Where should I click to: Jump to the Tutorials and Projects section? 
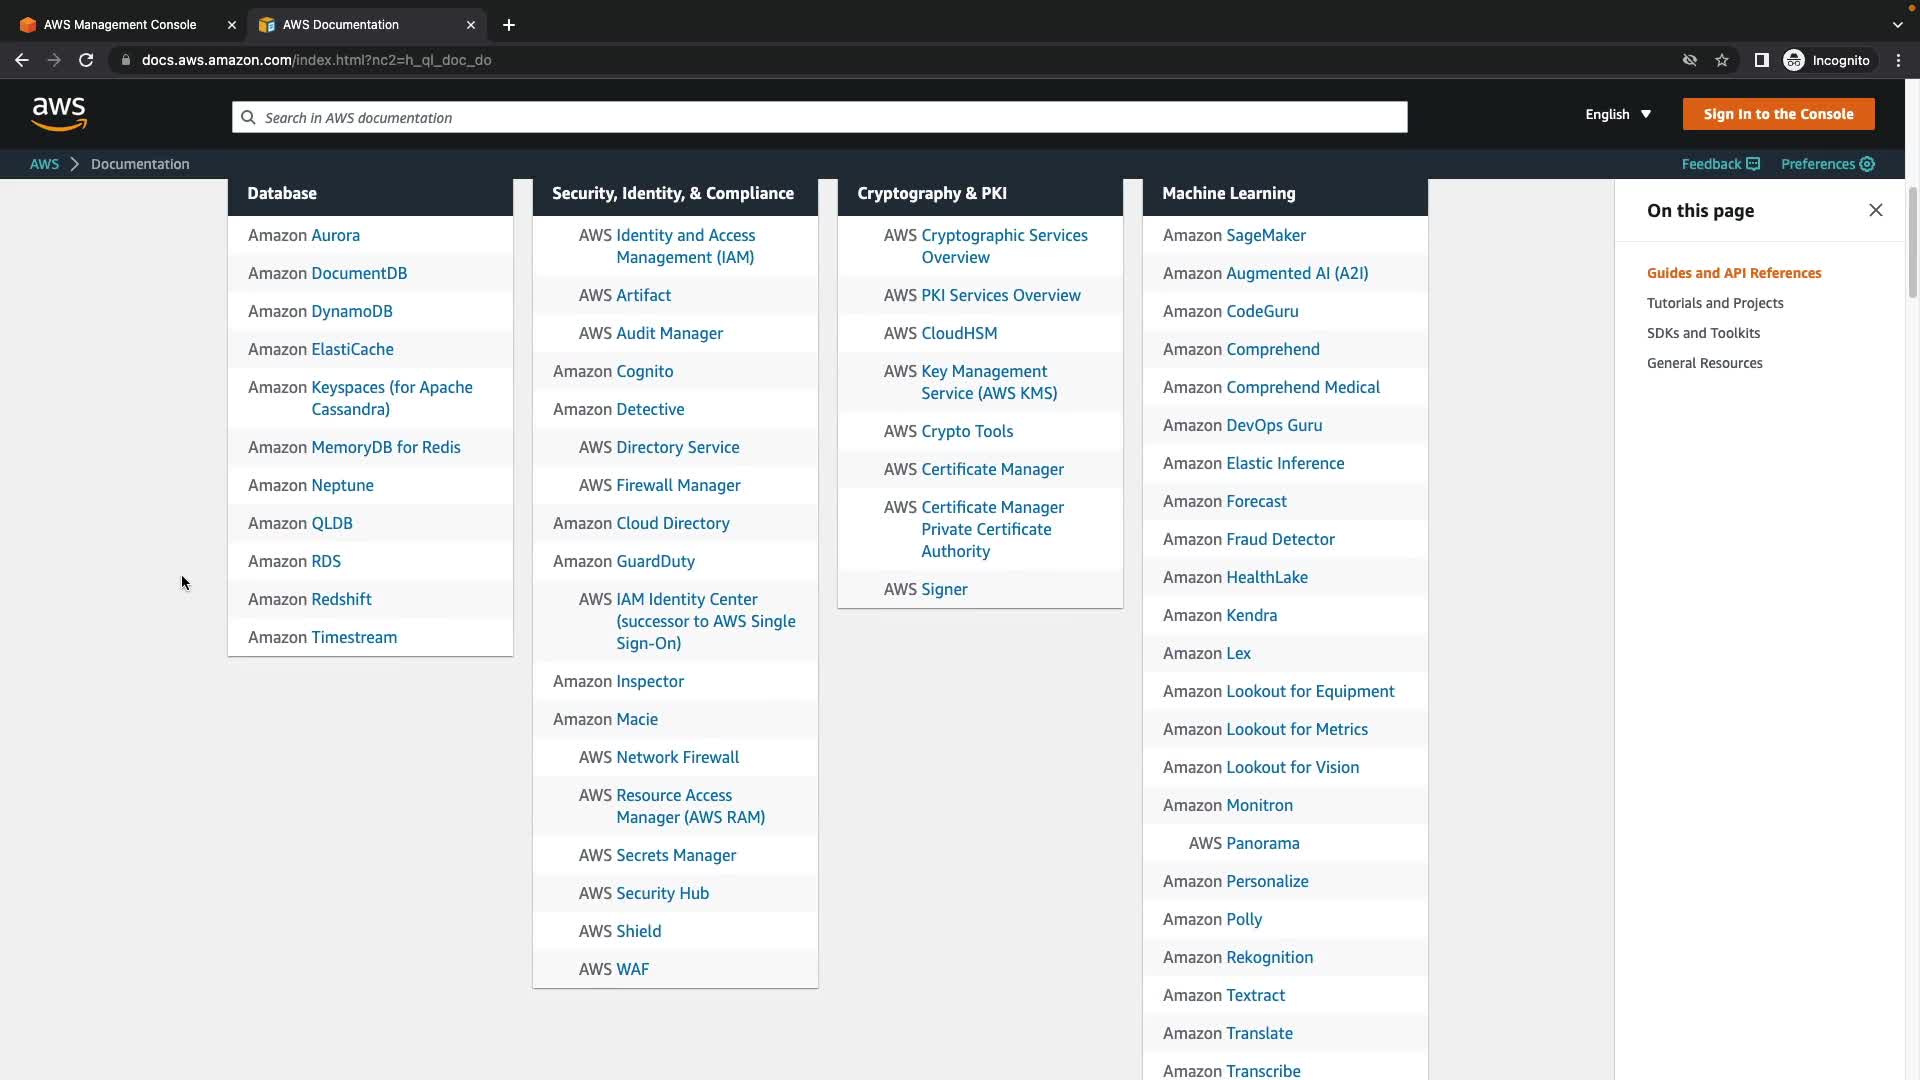click(1714, 303)
